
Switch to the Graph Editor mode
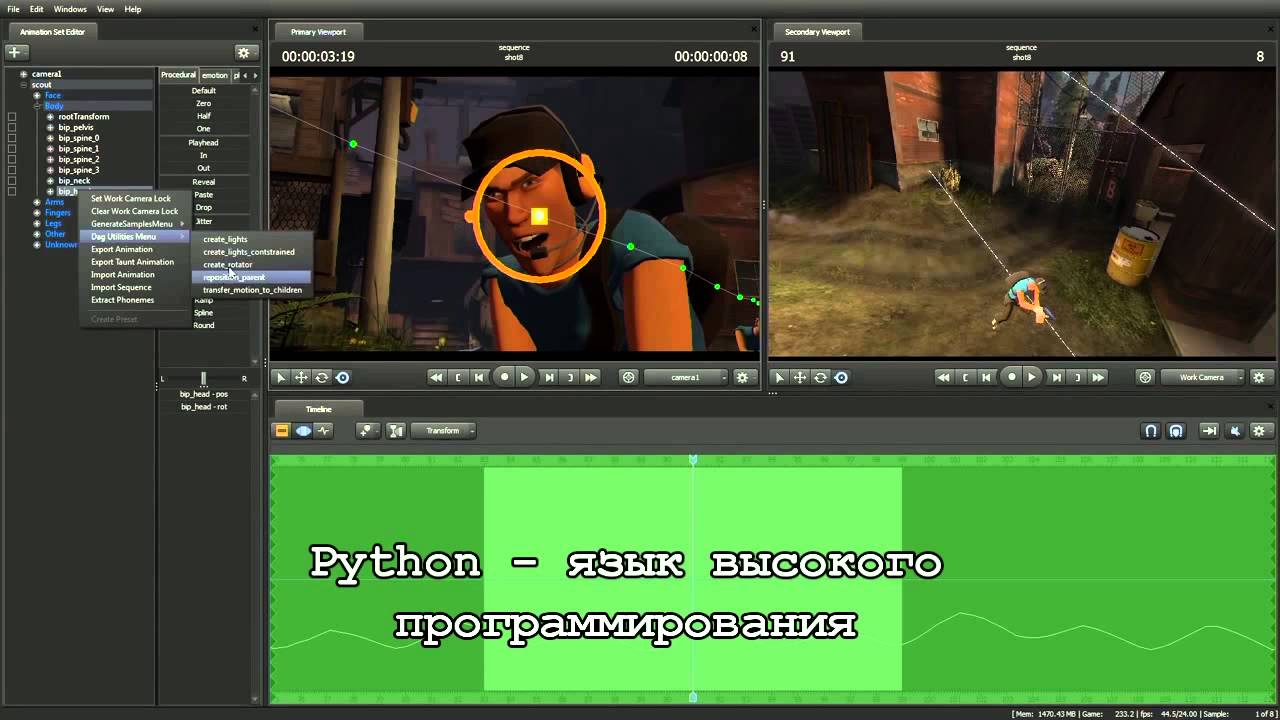(323, 431)
